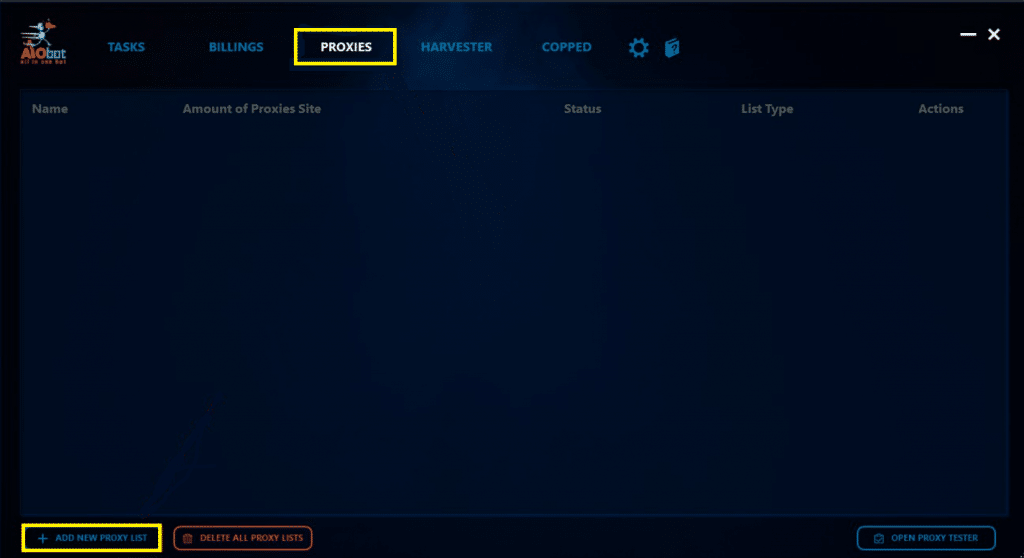Click the Open Proxy Tester label
Screen dimensions: 1024x558
click(x=935, y=538)
